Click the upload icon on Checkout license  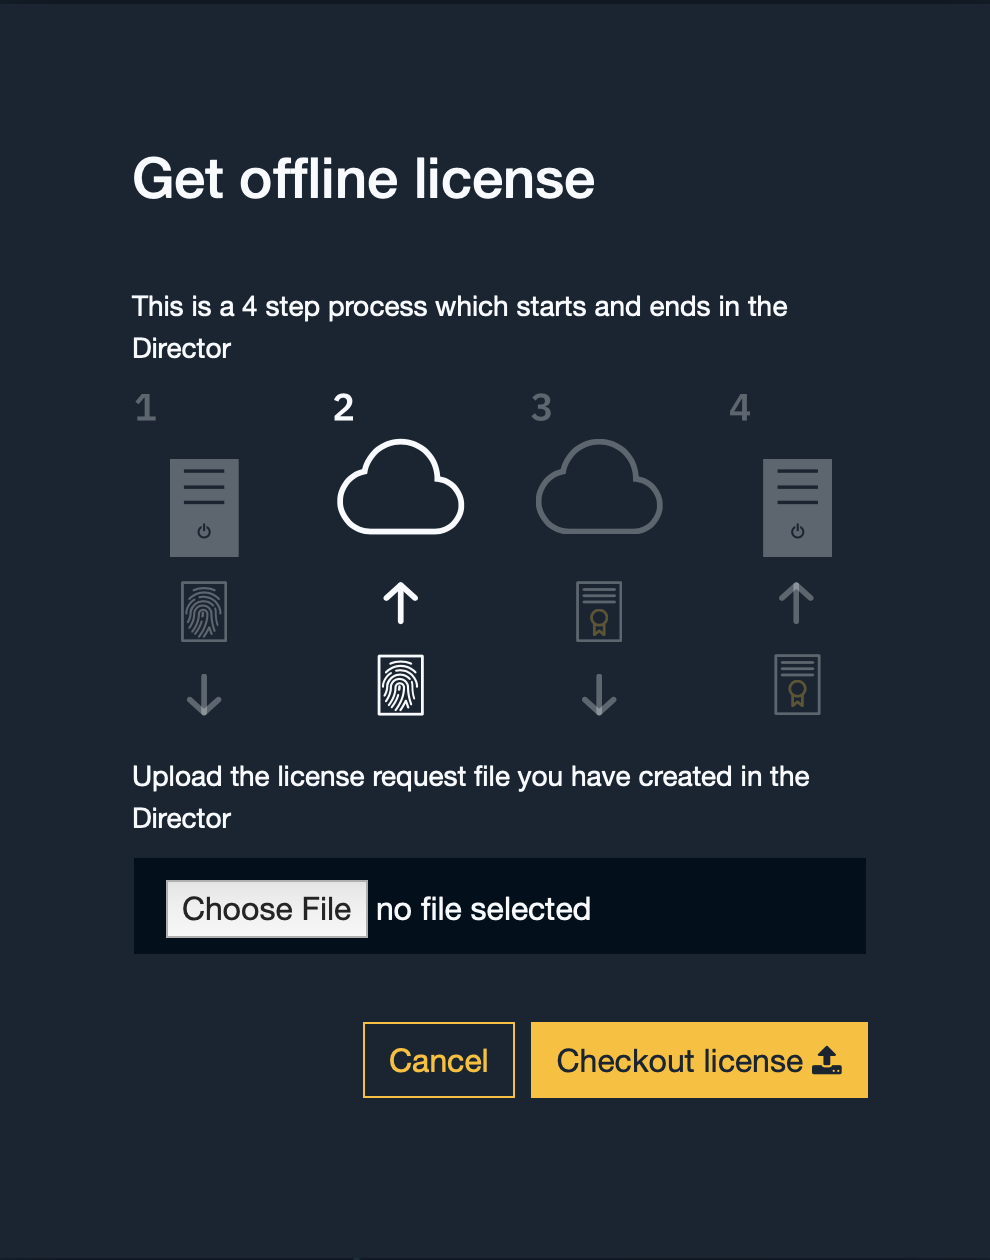tap(827, 1060)
